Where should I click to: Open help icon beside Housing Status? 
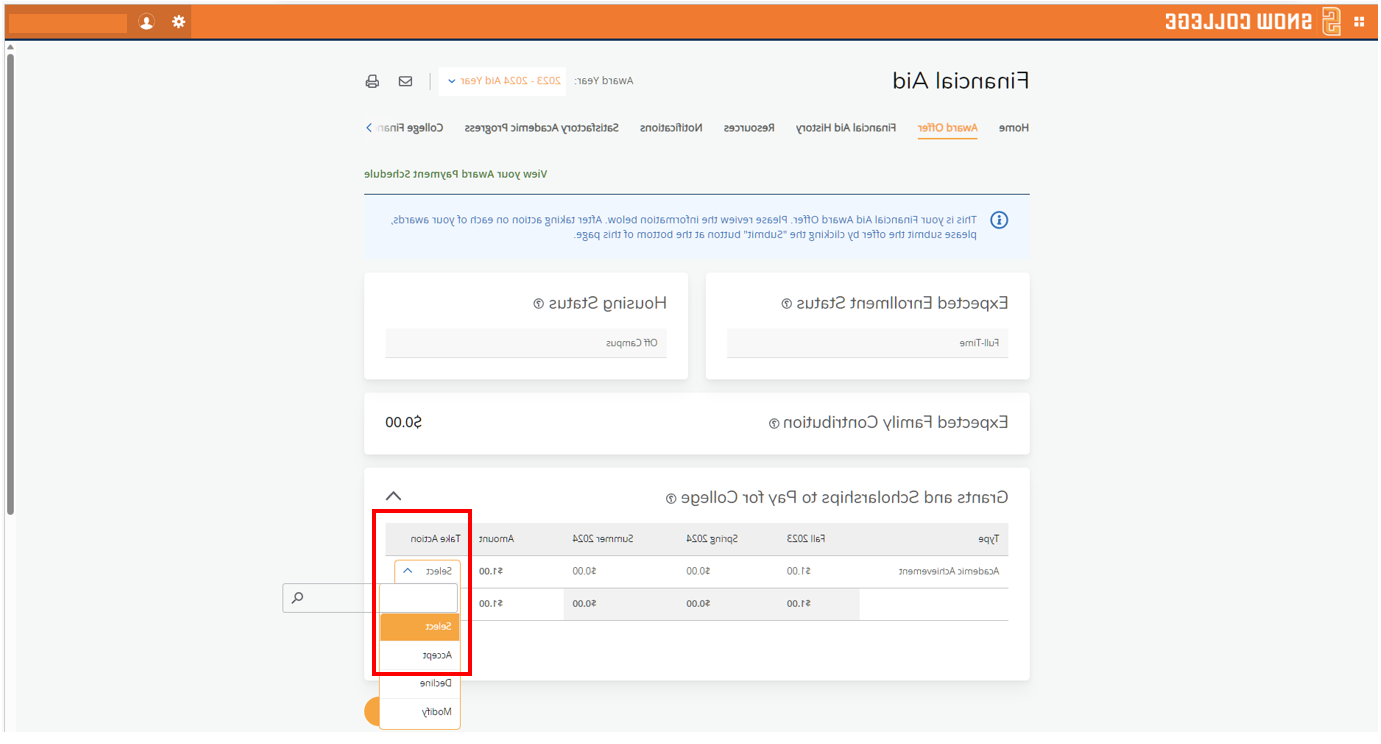click(x=538, y=303)
